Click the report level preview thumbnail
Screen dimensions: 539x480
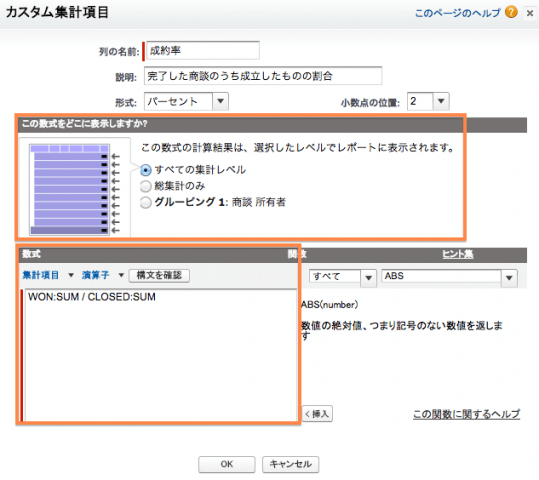pos(74,189)
